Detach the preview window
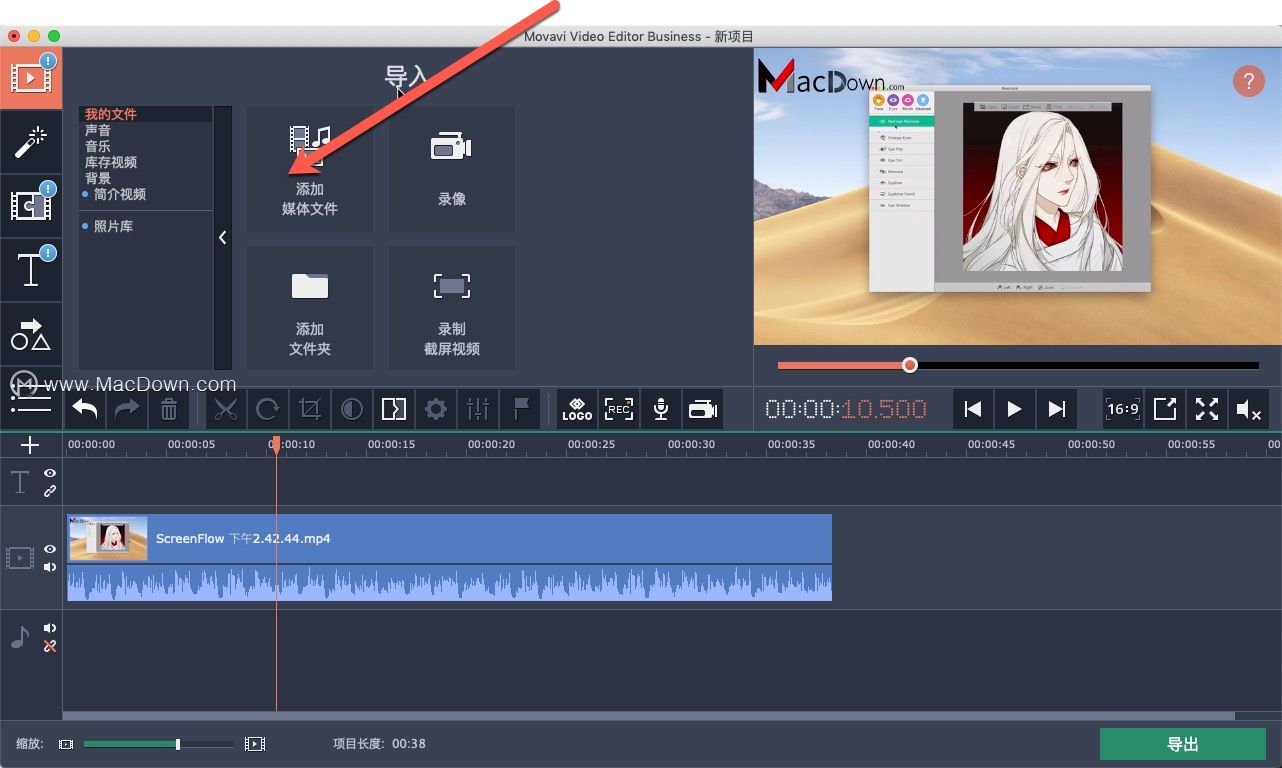Viewport: 1282px width, 768px height. (1165, 409)
